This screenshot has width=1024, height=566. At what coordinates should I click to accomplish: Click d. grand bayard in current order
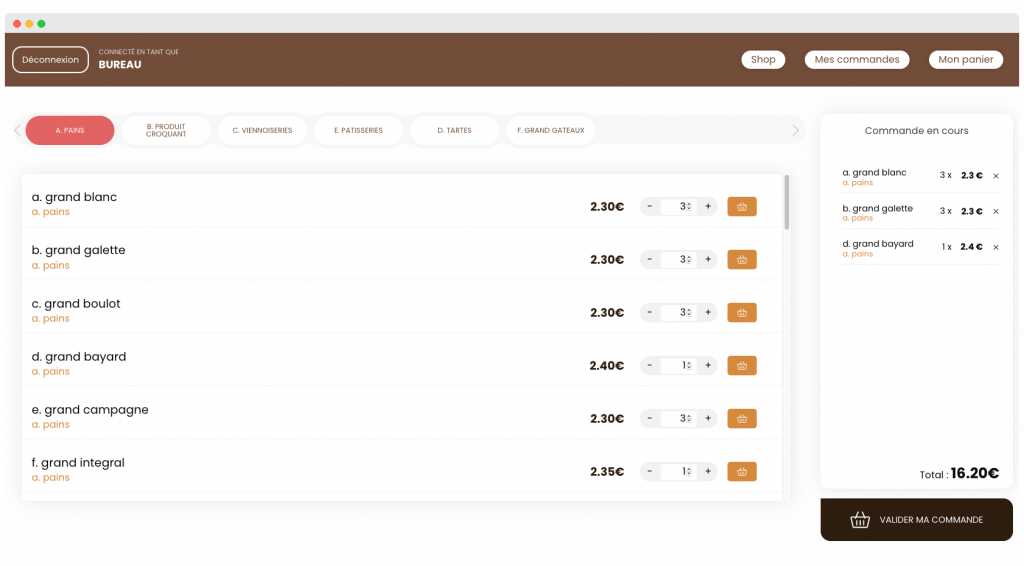pos(878,244)
